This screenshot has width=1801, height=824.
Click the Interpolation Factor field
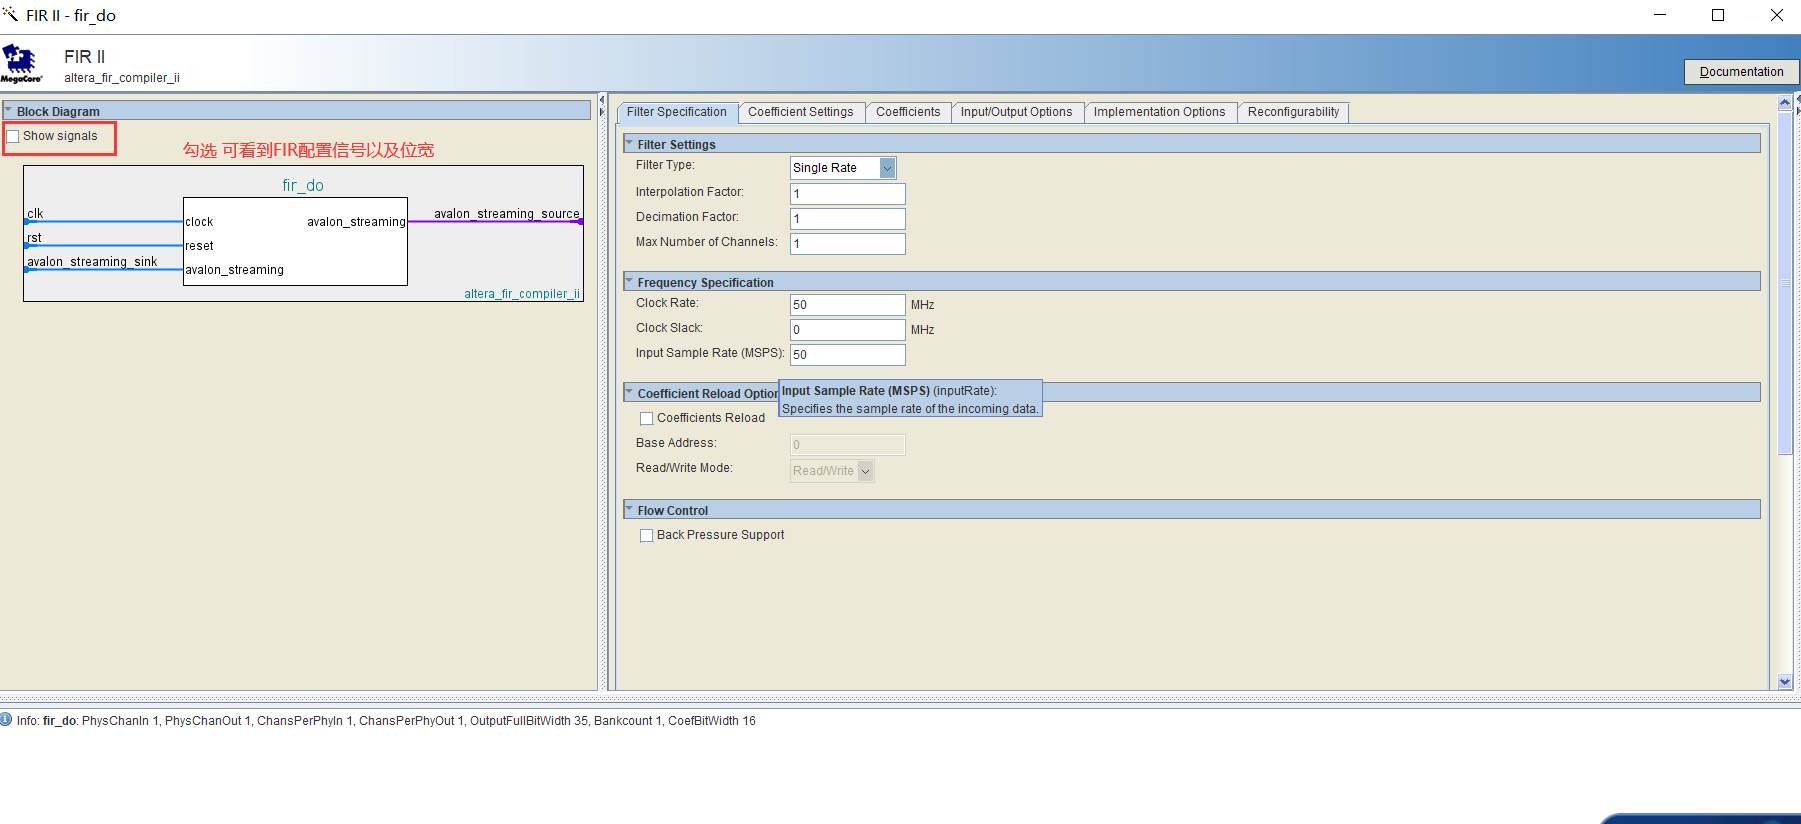tap(847, 194)
